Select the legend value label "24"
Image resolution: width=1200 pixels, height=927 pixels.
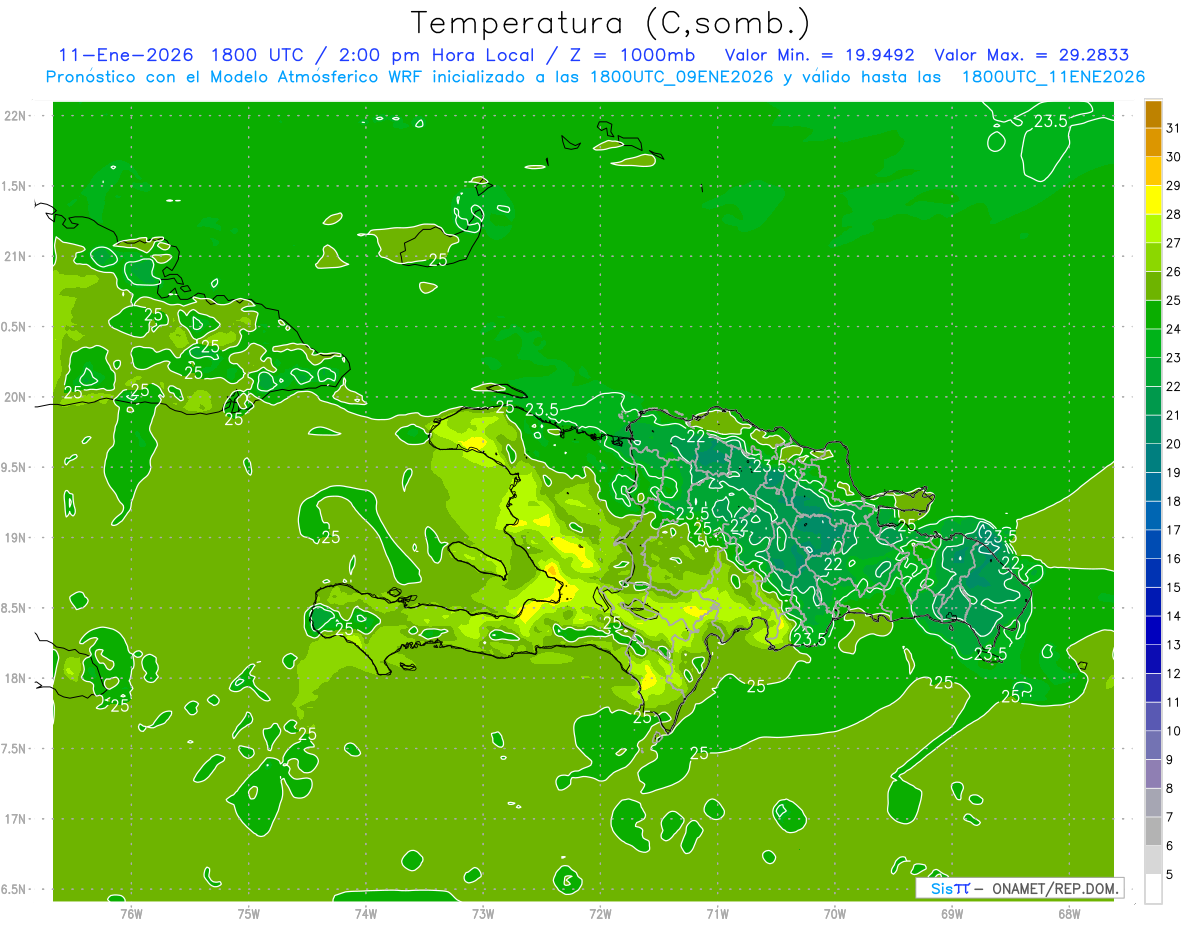coord(1174,329)
